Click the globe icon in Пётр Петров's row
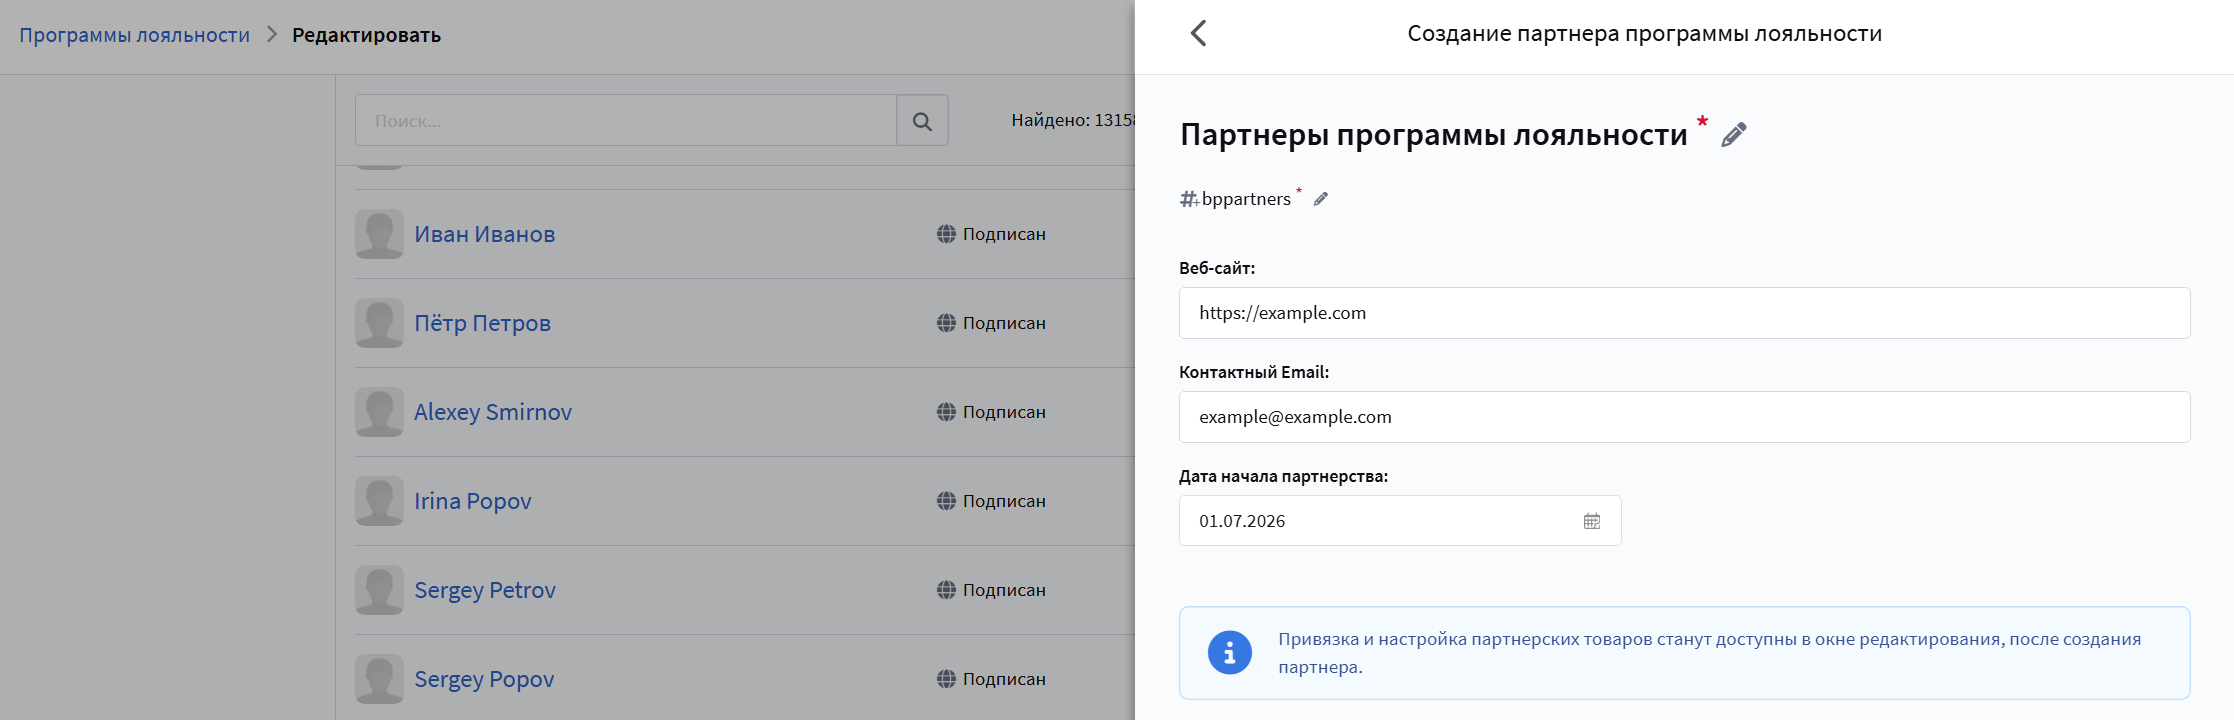Viewport: 2234px width, 720px height. tap(946, 323)
